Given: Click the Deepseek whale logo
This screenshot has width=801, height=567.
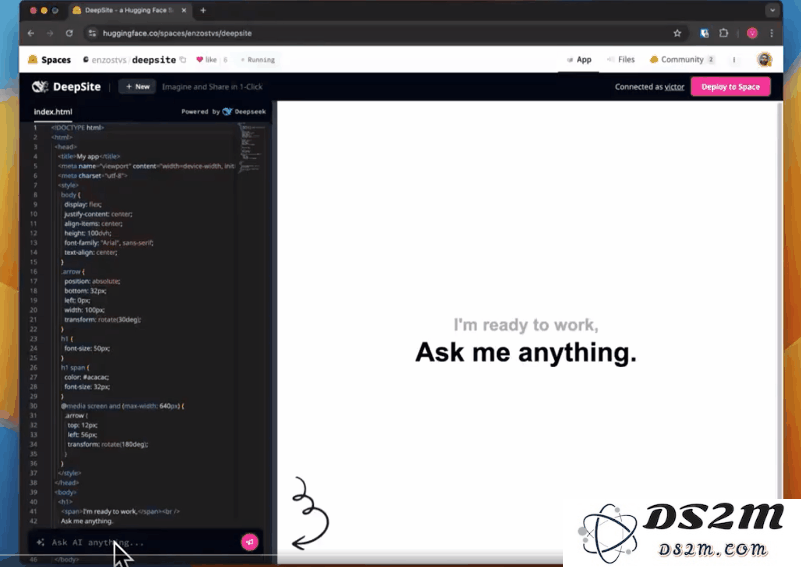Looking at the screenshot, I should coord(227,111).
